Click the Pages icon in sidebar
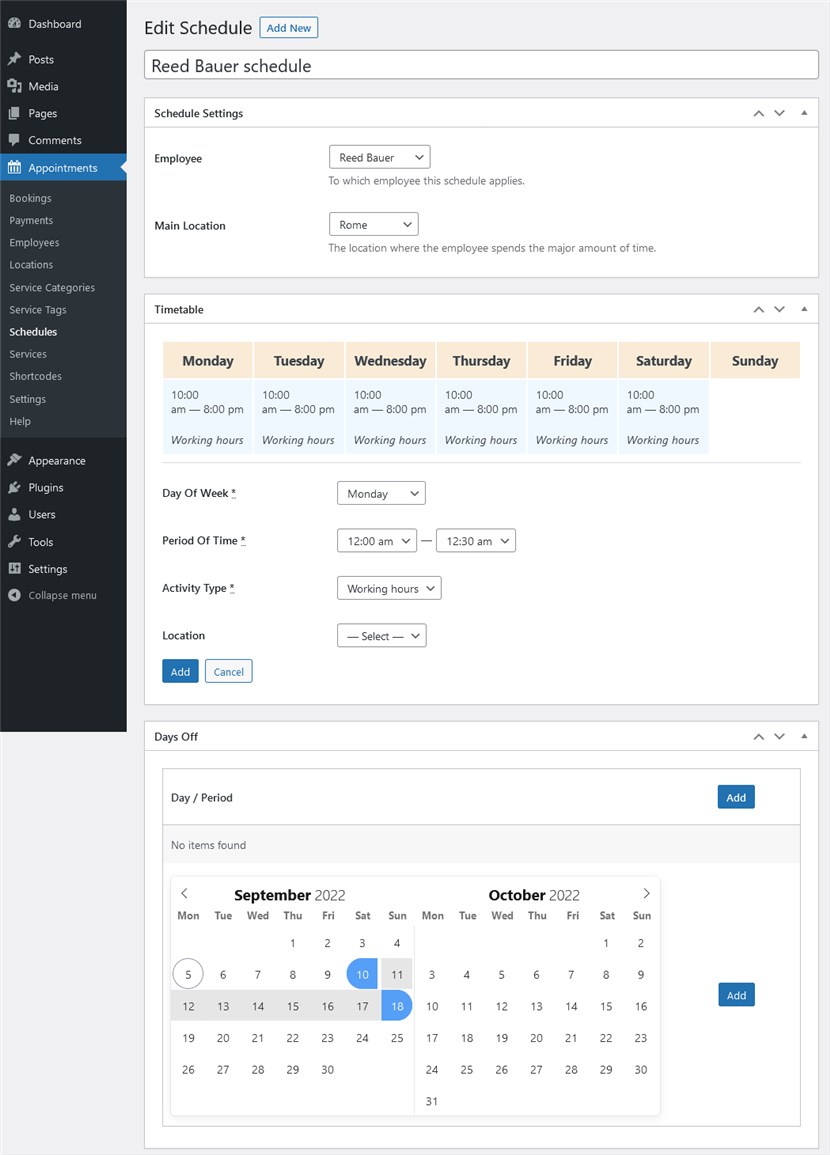The image size is (830, 1155). click(14, 113)
